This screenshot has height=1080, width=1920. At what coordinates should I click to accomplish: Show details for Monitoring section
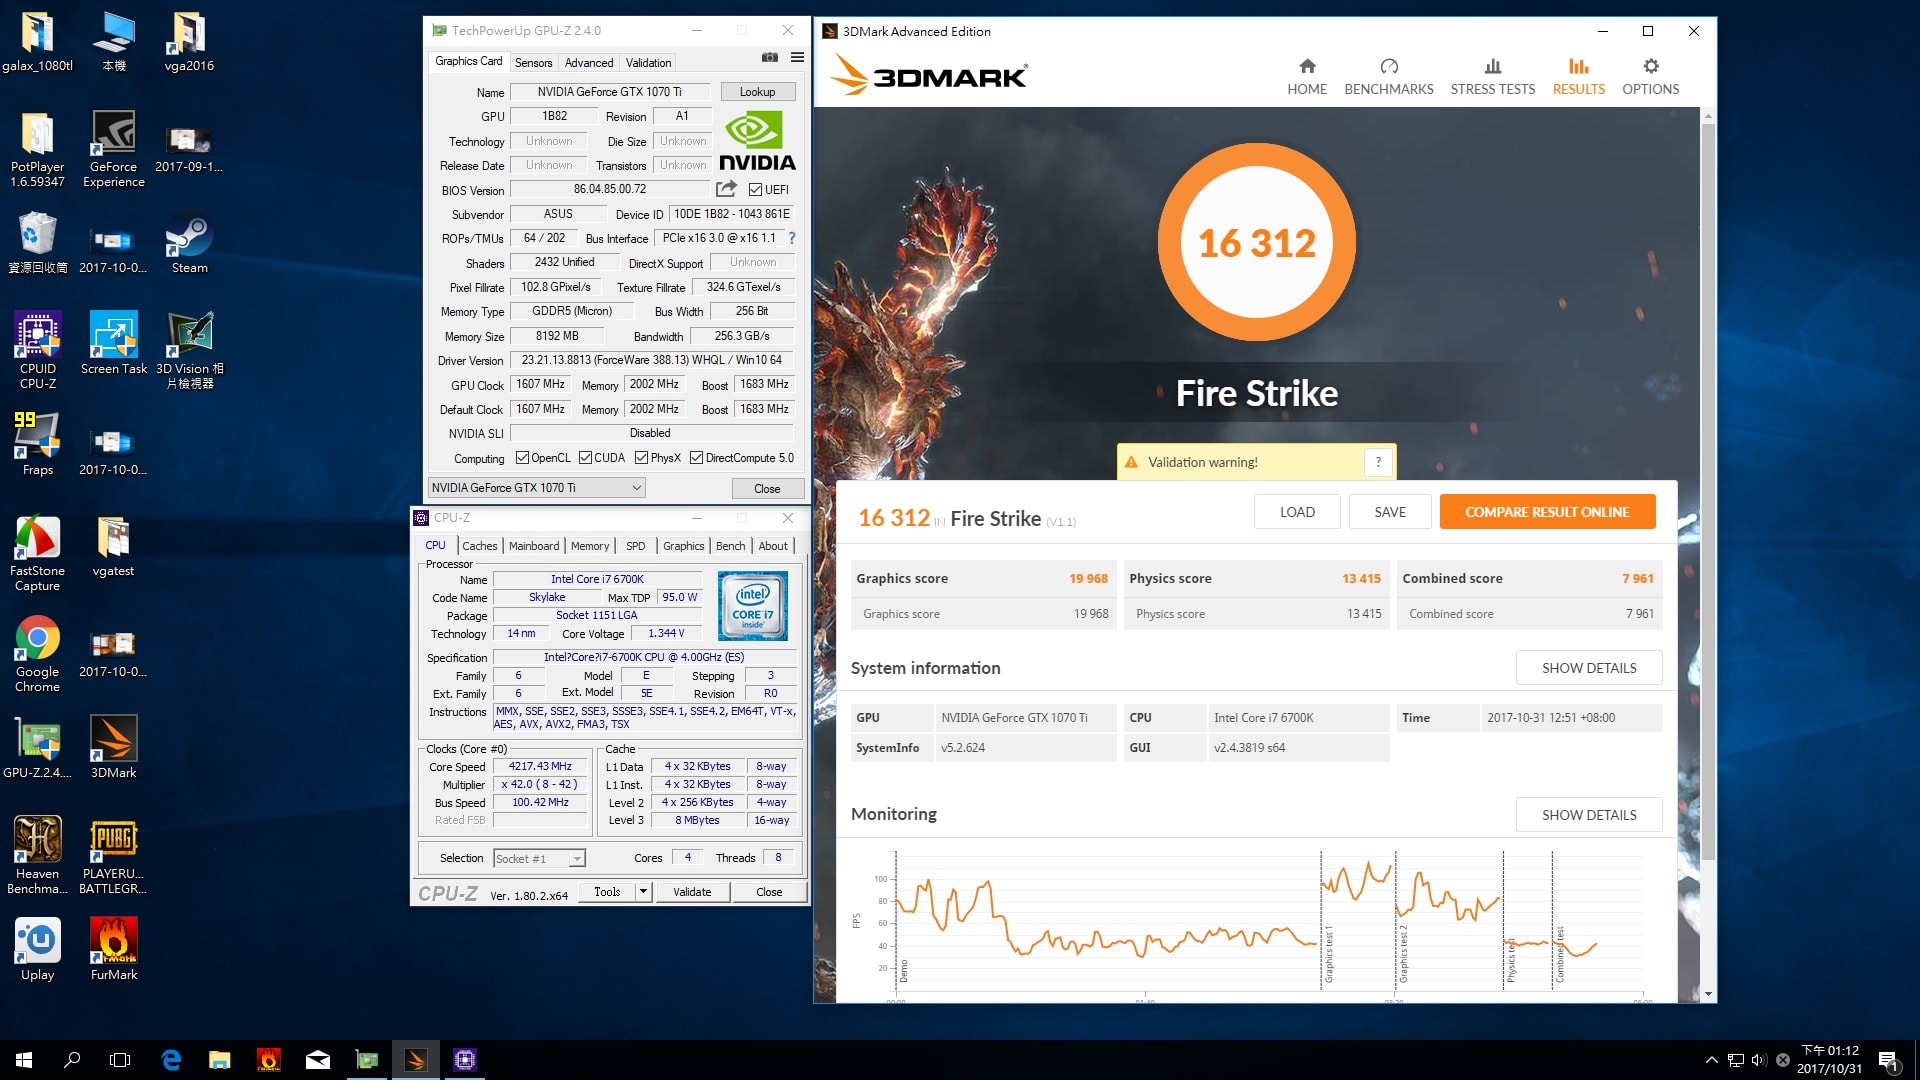click(x=1588, y=815)
